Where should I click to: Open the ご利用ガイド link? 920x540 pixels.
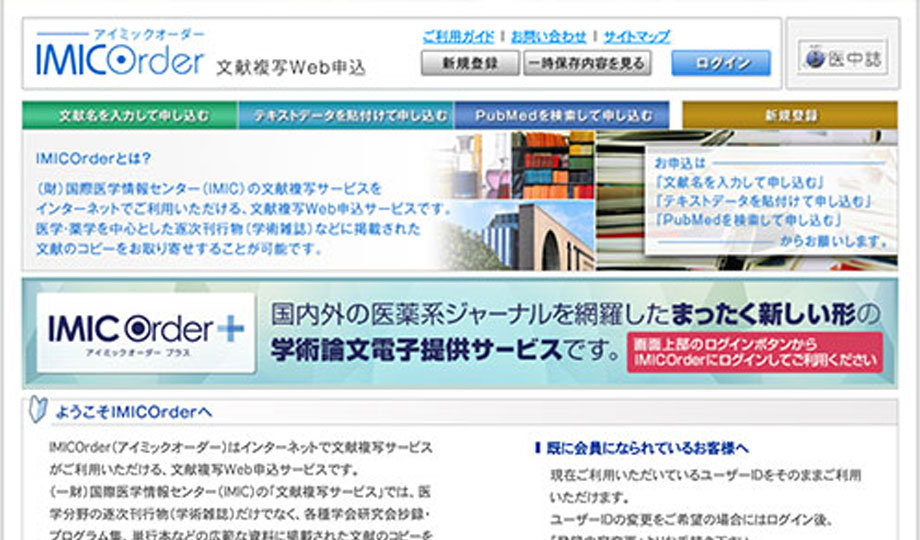click(458, 36)
